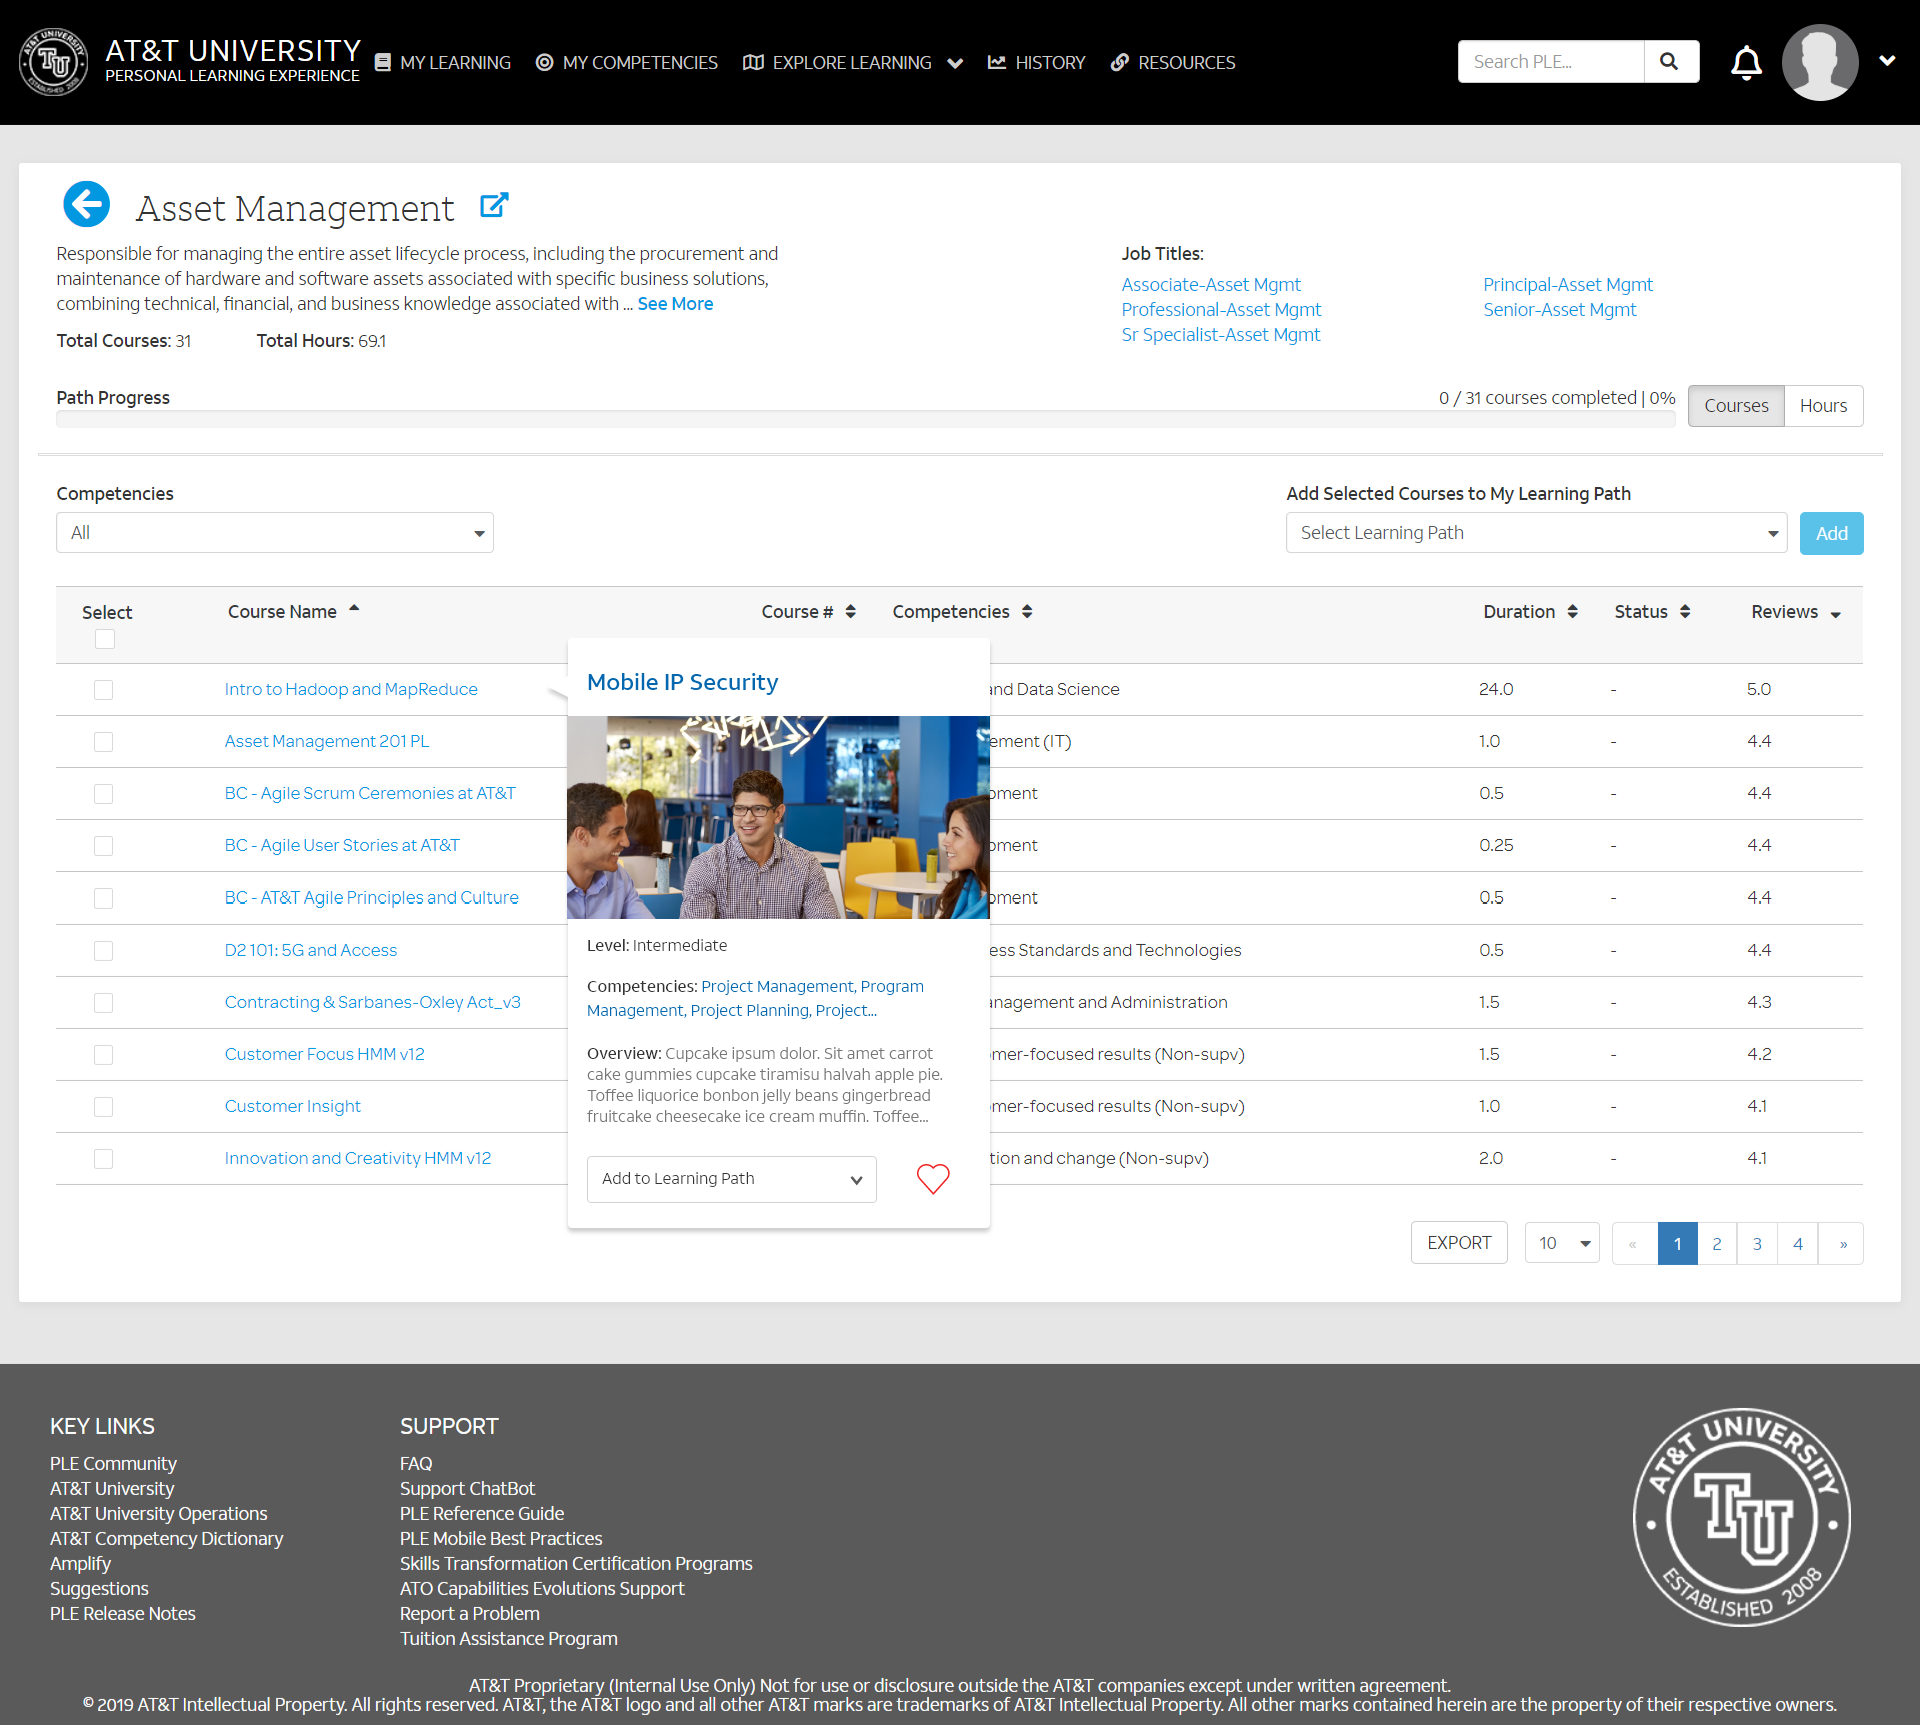Image resolution: width=1920 pixels, height=1725 pixels.
Task: Check BC - Agile Scrum Ceremonies row
Action: [103, 794]
